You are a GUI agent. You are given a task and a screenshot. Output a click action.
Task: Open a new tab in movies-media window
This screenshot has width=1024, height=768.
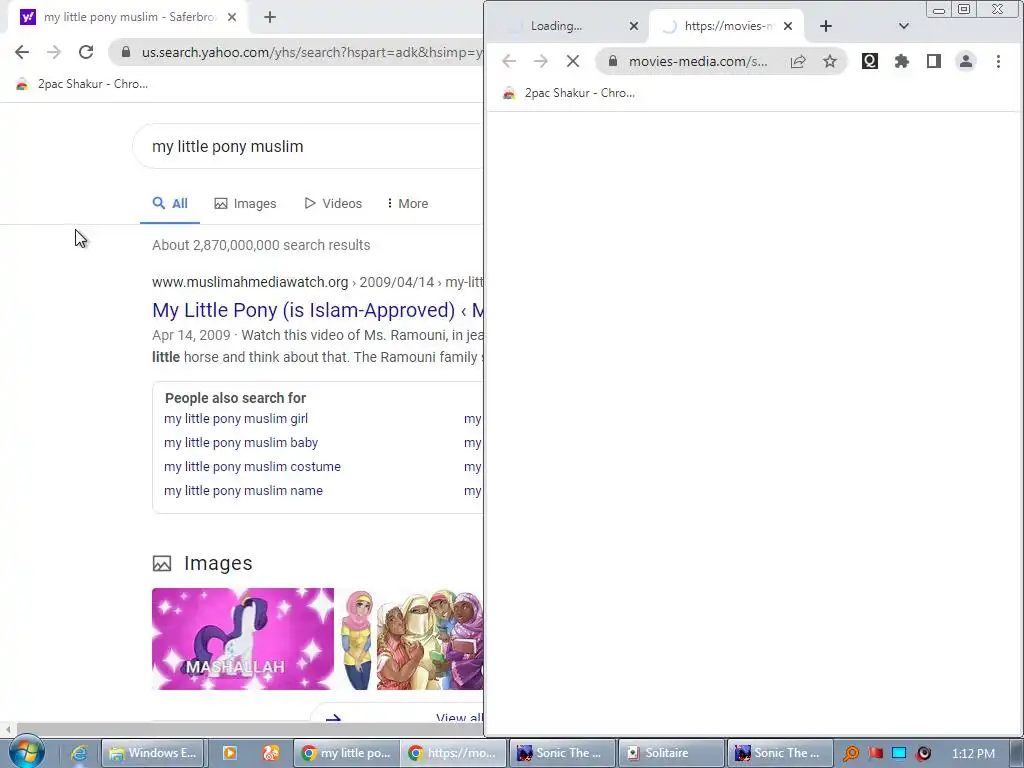825,26
